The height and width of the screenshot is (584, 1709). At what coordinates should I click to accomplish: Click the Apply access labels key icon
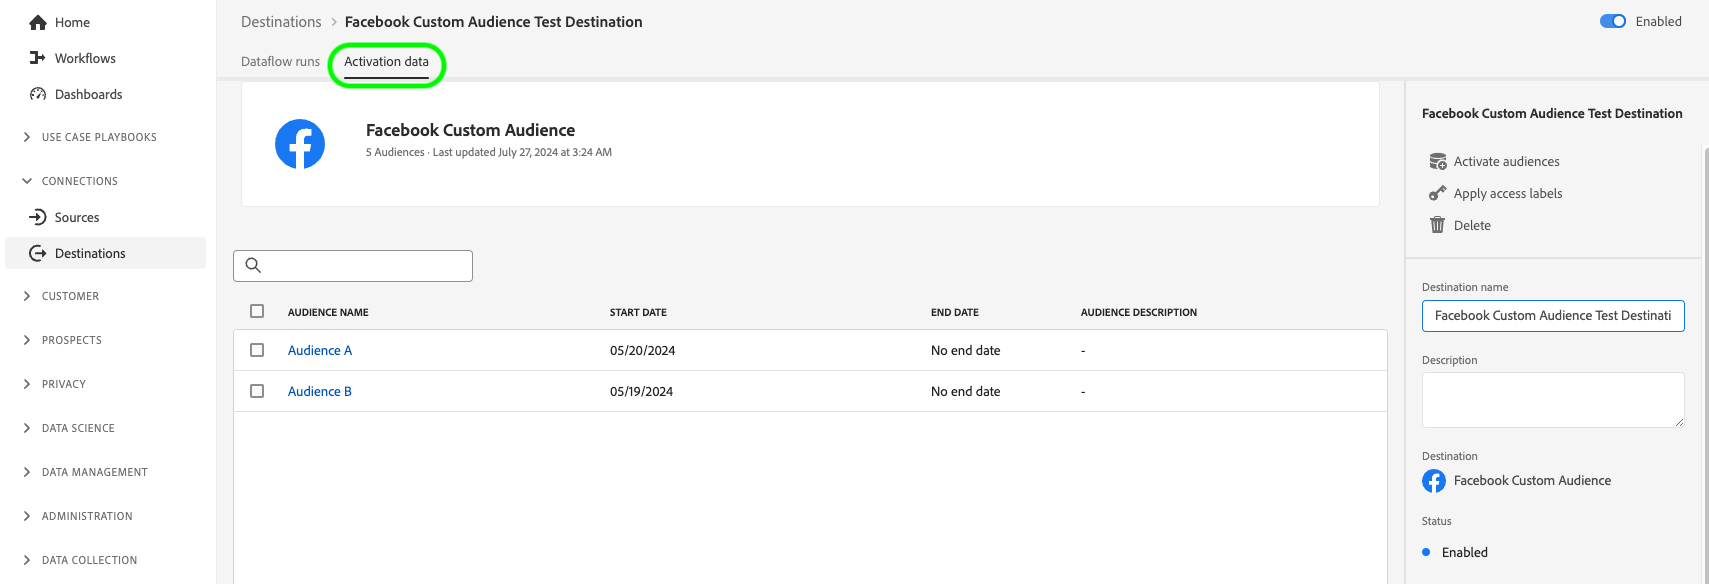click(x=1438, y=193)
